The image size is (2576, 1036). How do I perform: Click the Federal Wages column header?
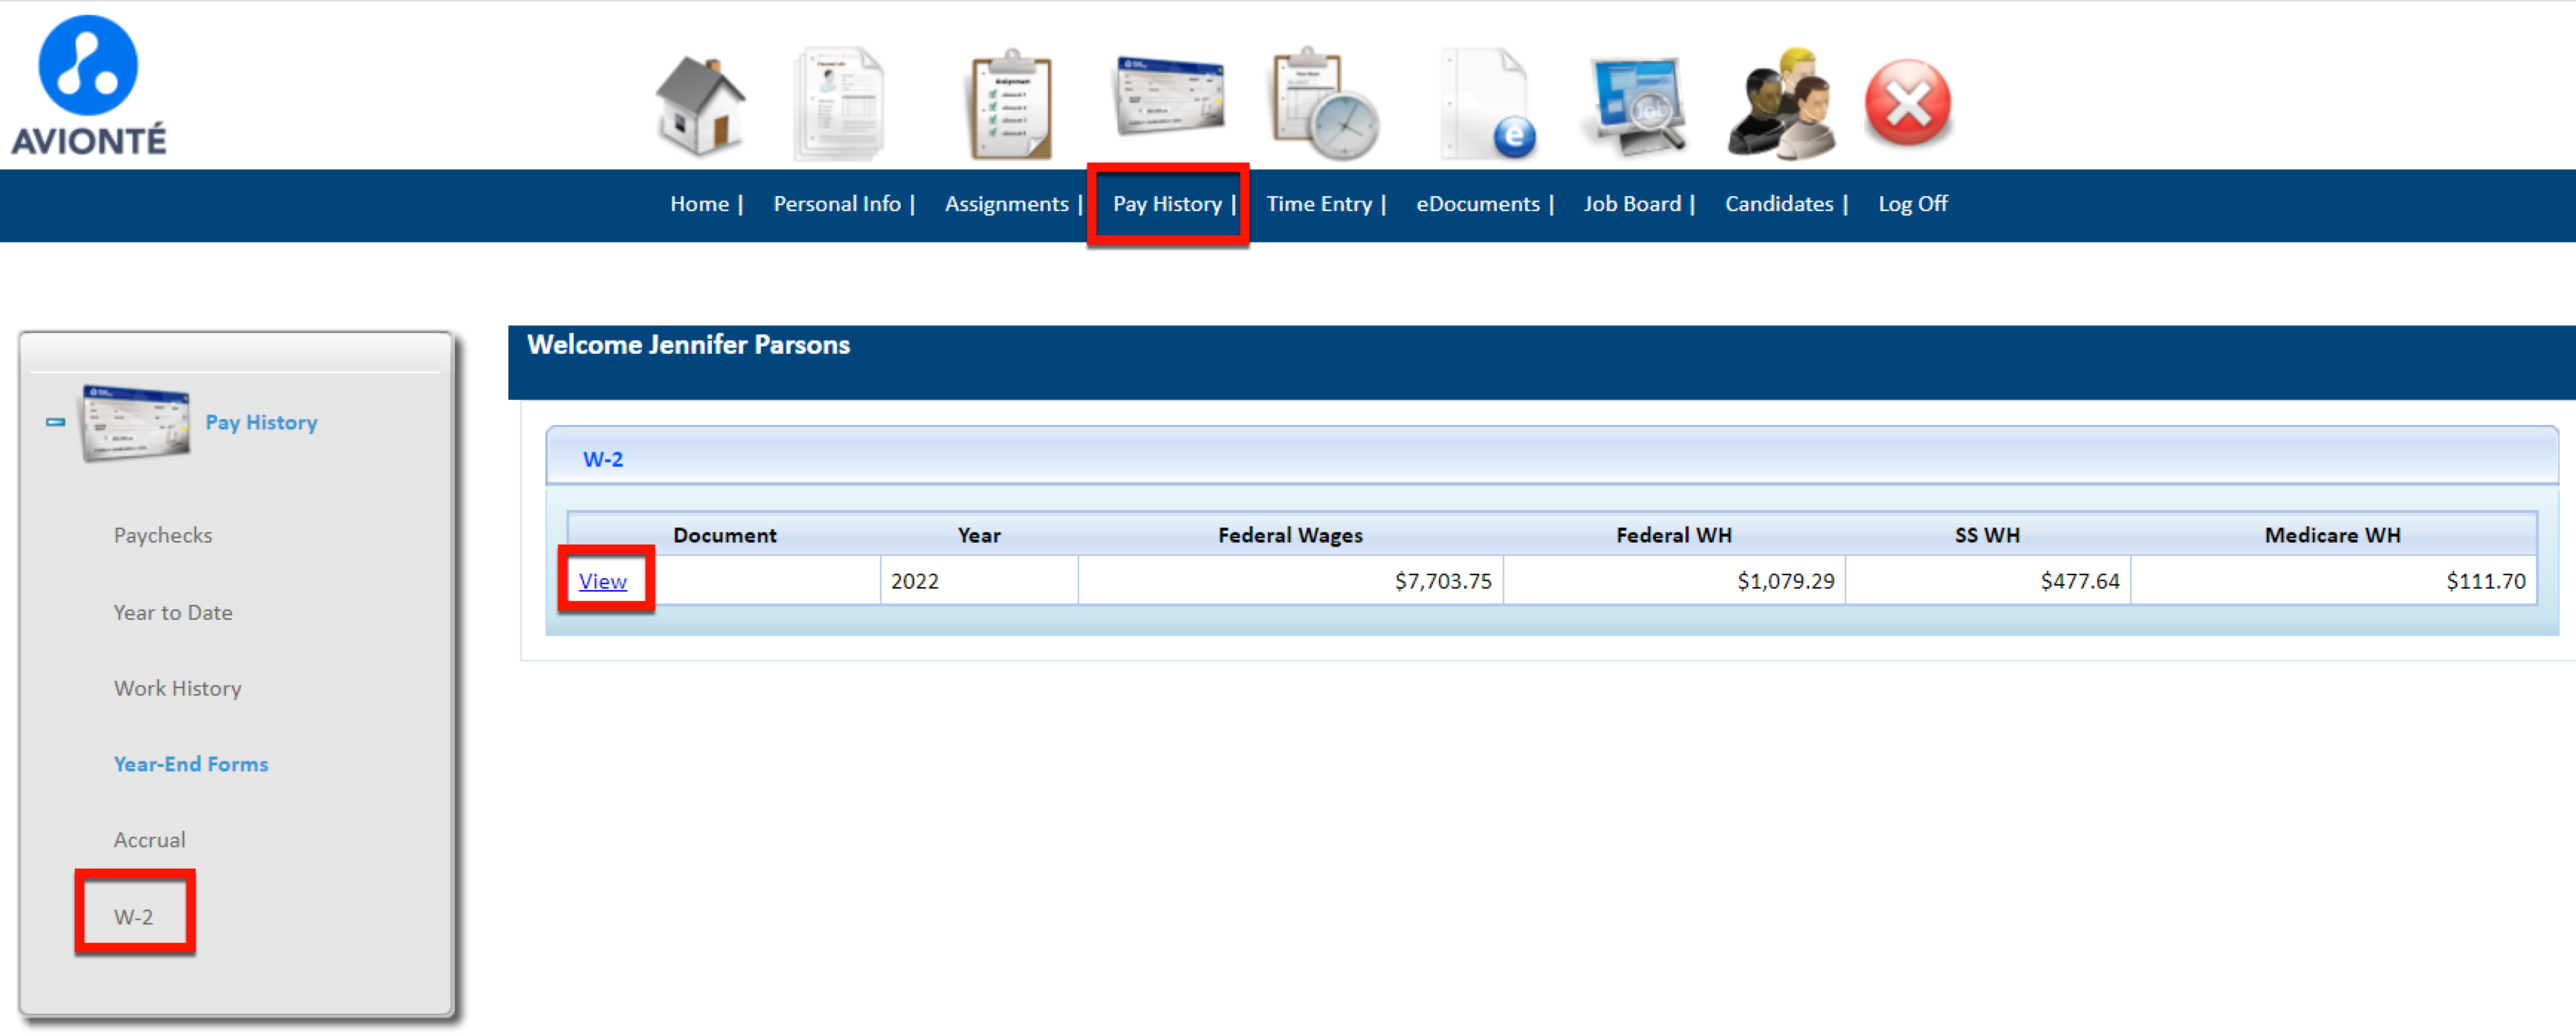pos(1290,536)
